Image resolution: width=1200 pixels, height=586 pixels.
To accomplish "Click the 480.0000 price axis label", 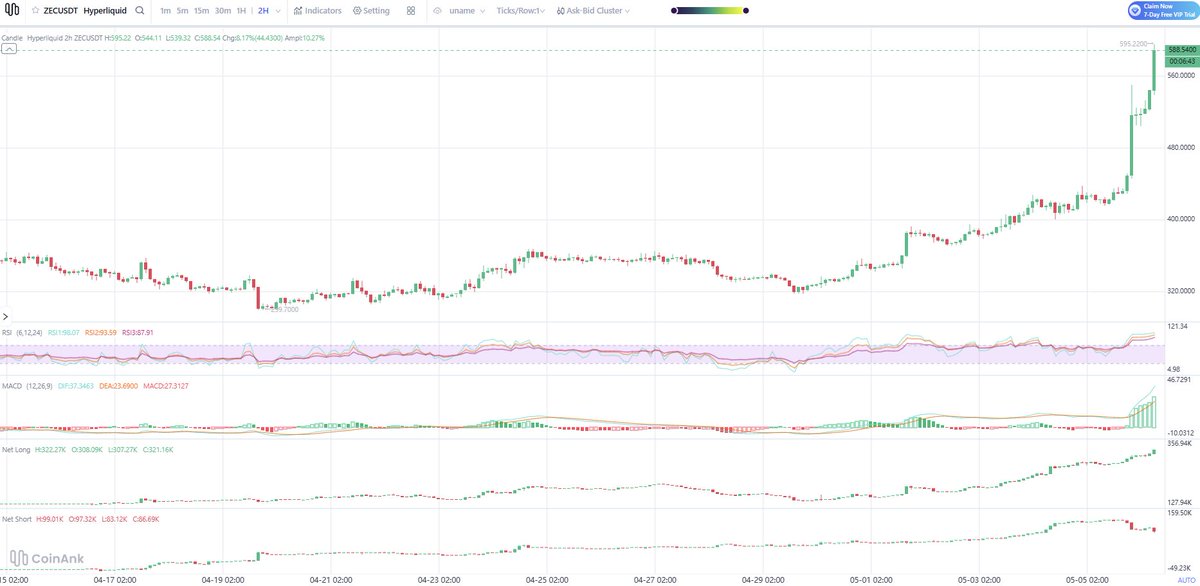I will (1181, 147).
